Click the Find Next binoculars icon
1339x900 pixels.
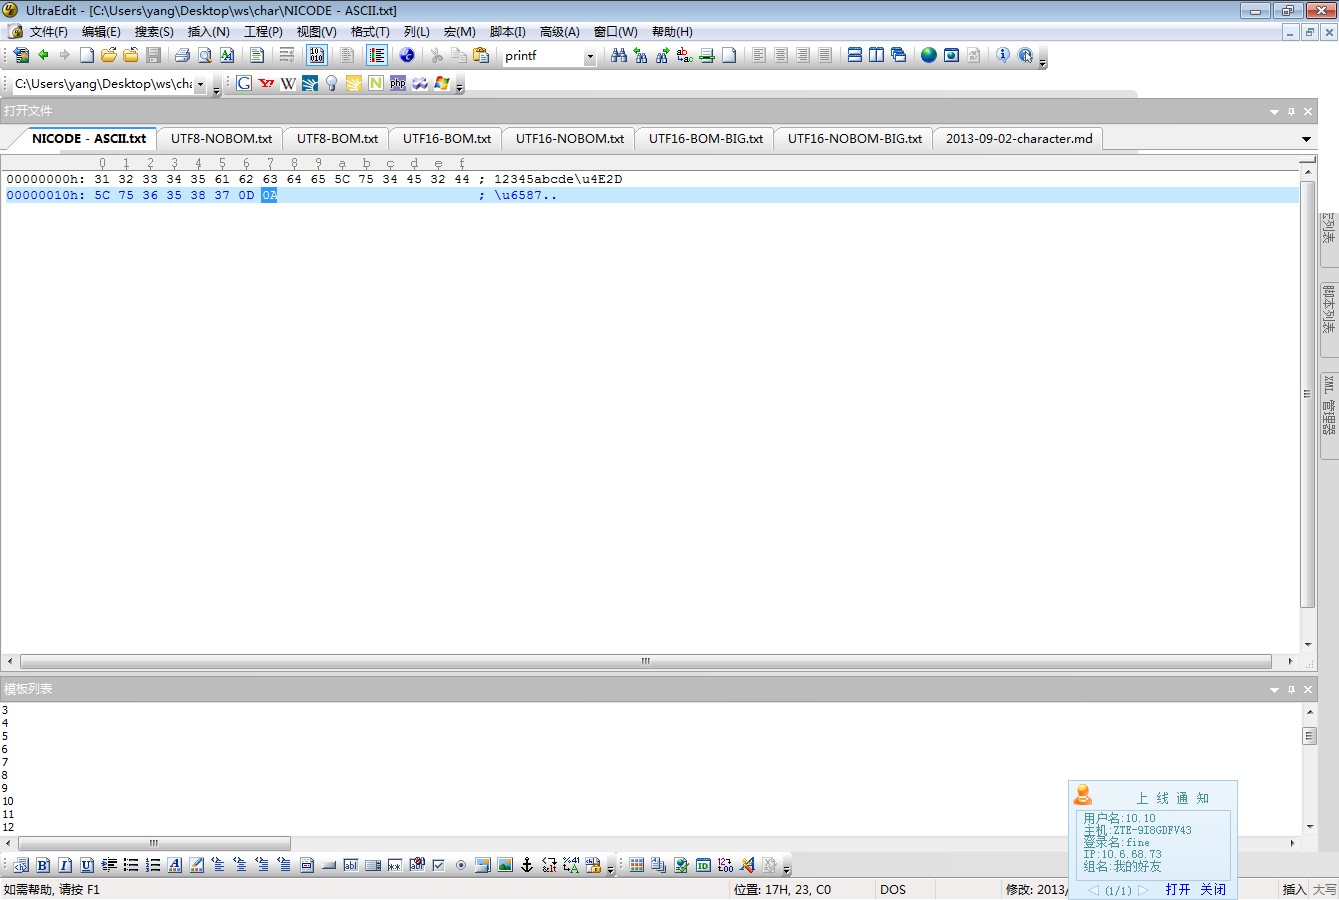tap(663, 55)
